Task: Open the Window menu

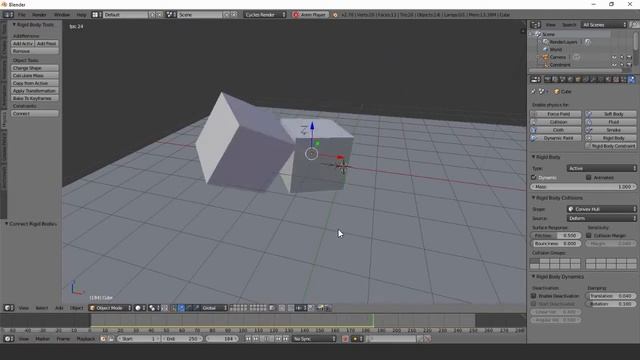Action: pos(62,15)
